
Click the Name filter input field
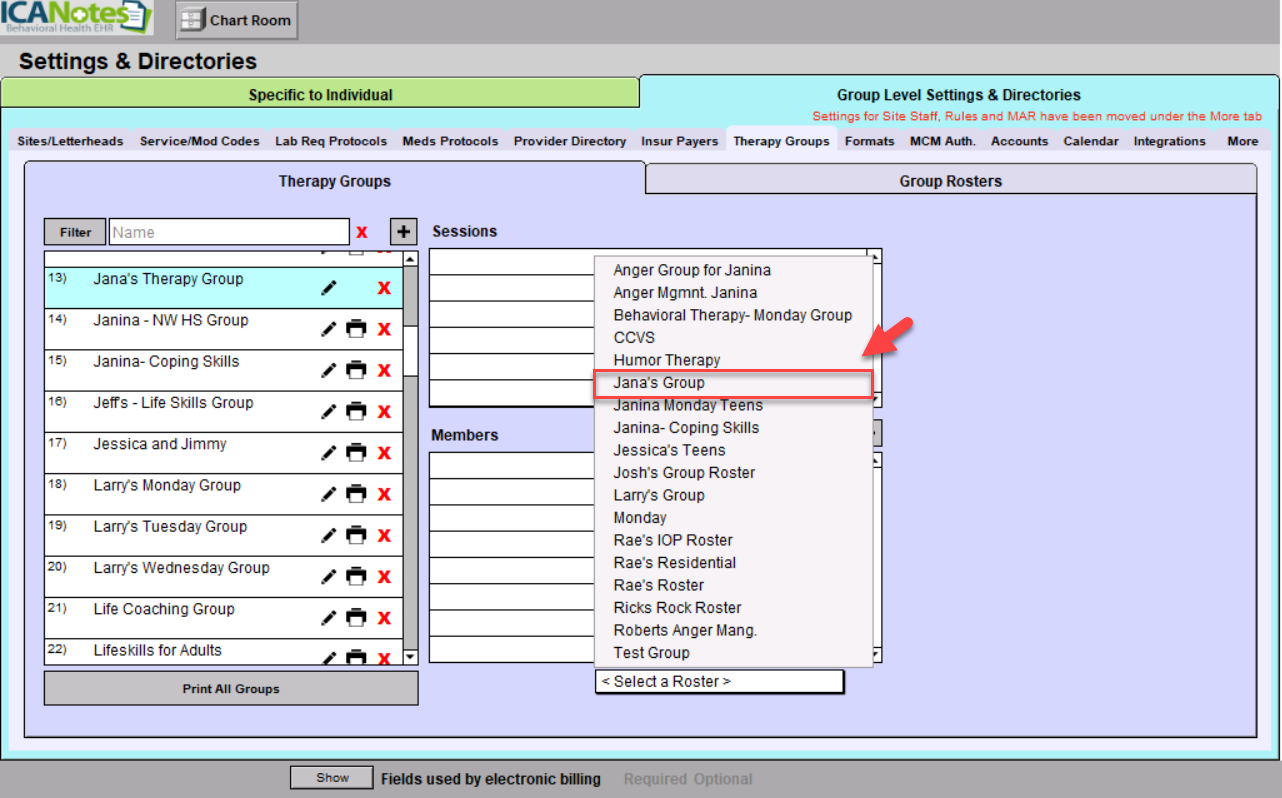click(x=229, y=232)
